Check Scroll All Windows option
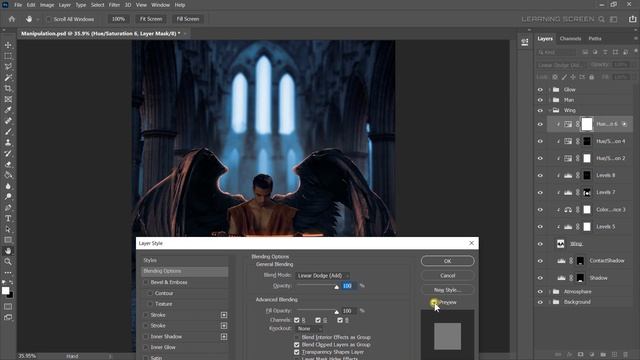The width and height of the screenshot is (640, 360). click(49, 19)
